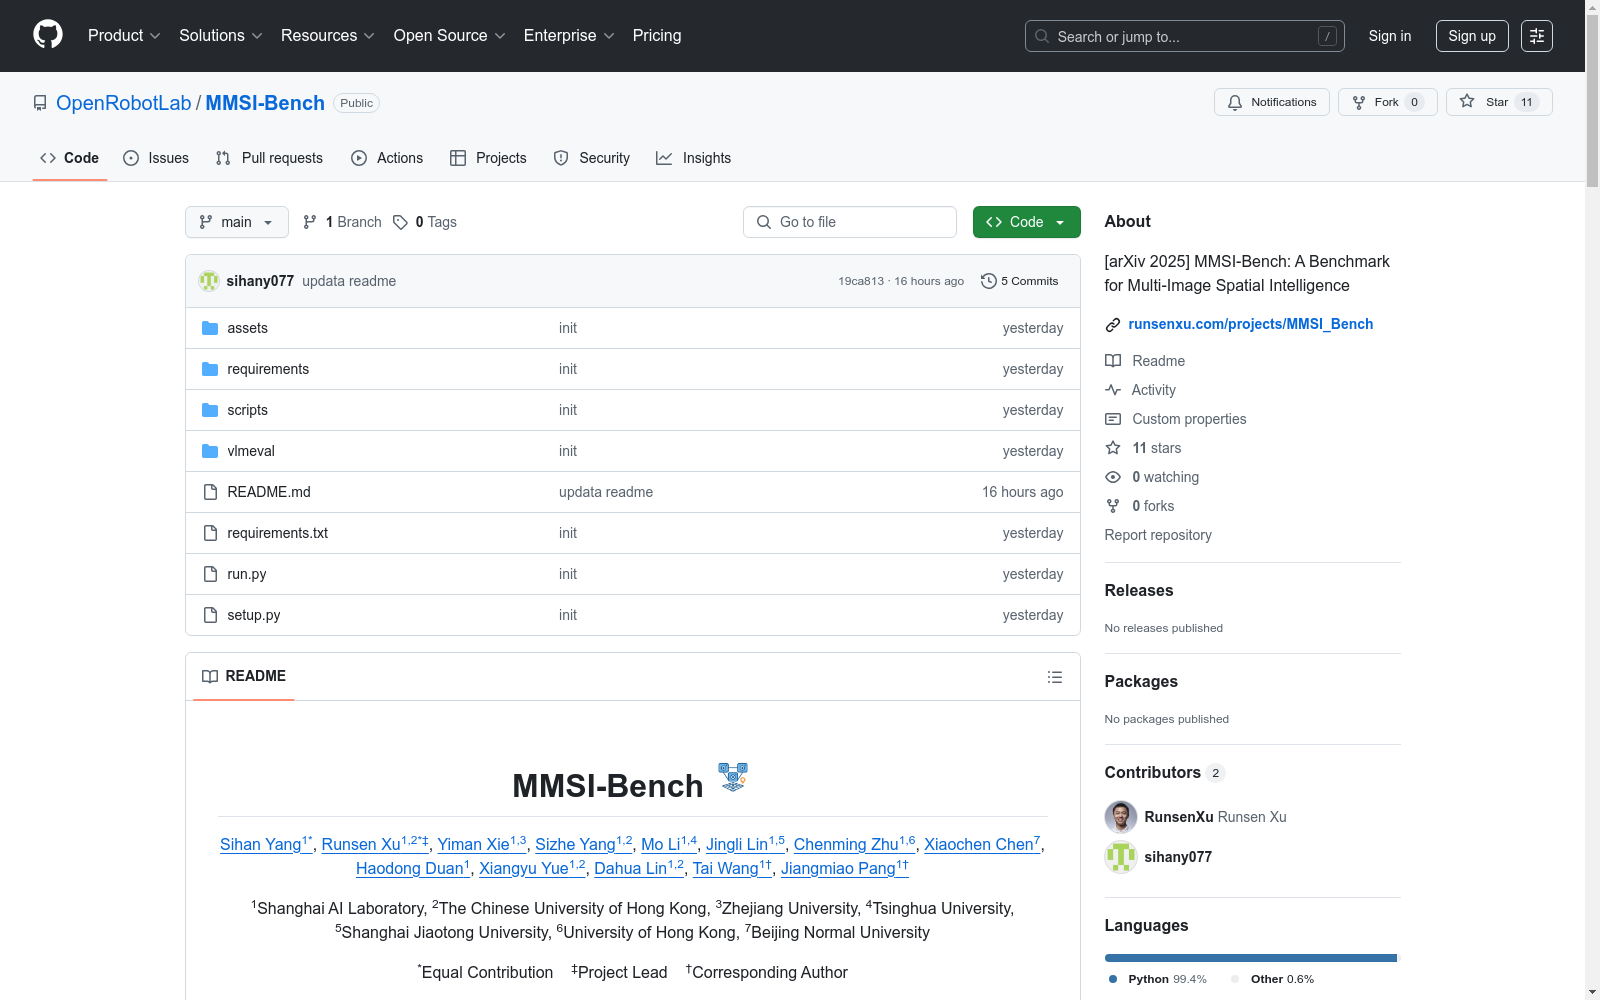Click the star icon beside 11 stars

[1113, 448]
